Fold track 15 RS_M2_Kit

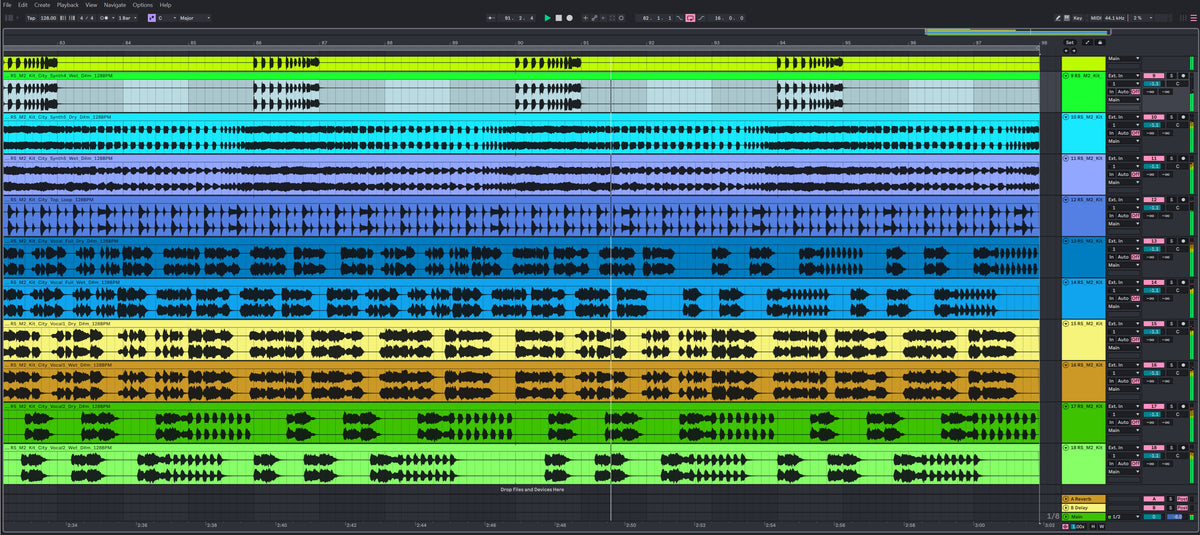click(1066, 324)
